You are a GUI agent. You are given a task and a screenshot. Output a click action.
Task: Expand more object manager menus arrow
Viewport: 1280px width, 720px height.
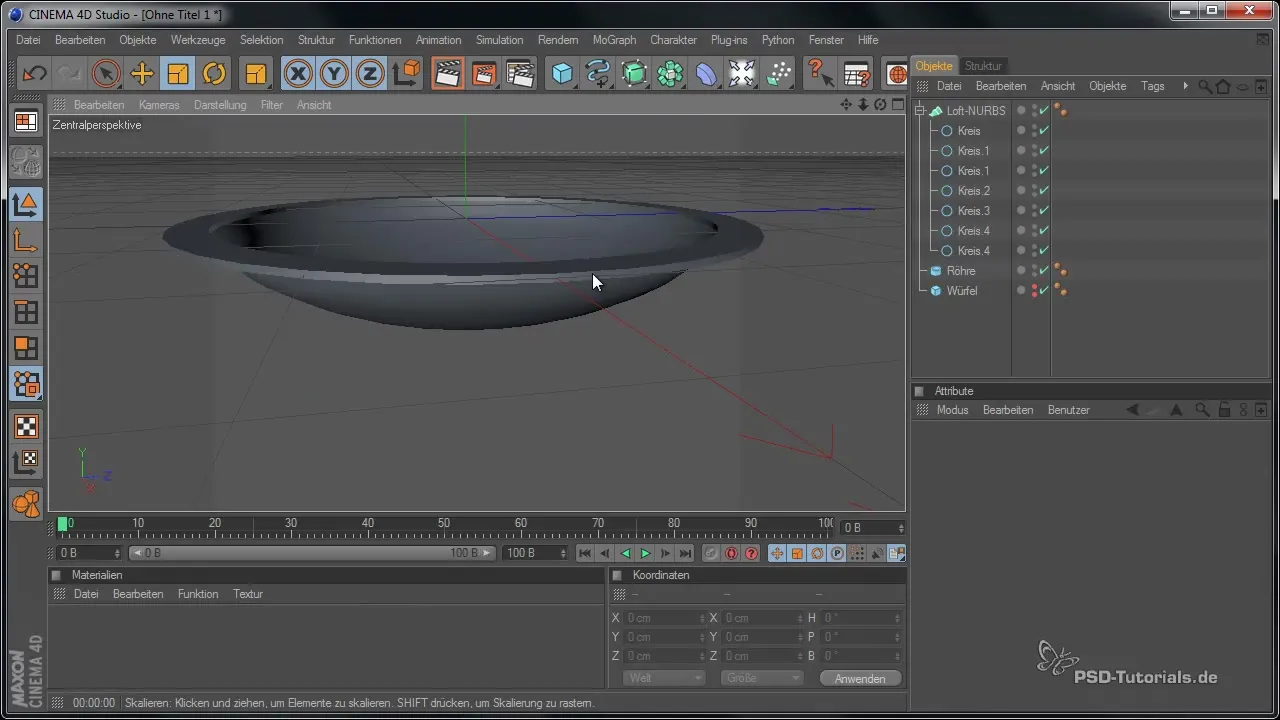coord(1185,86)
